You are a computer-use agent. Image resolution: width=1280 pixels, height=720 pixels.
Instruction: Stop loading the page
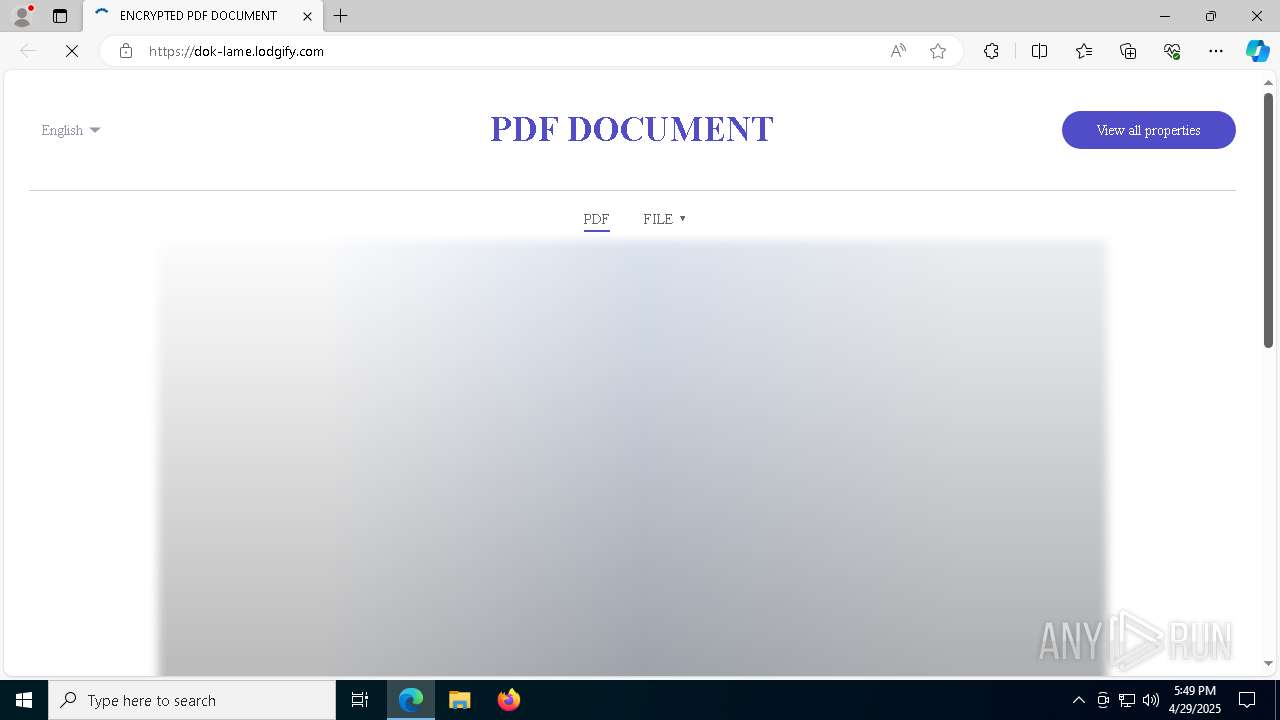click(x=72, y=51)
